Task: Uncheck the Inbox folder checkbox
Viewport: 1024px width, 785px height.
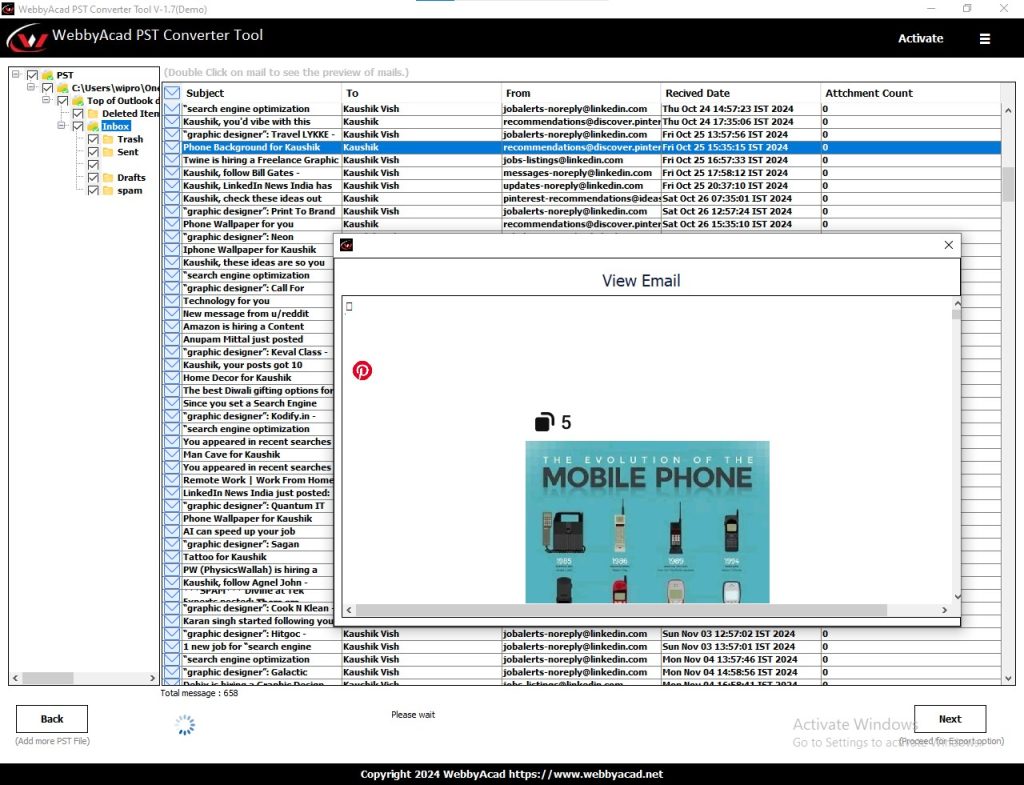Action: pyautogui.click(x=78, y=127)
